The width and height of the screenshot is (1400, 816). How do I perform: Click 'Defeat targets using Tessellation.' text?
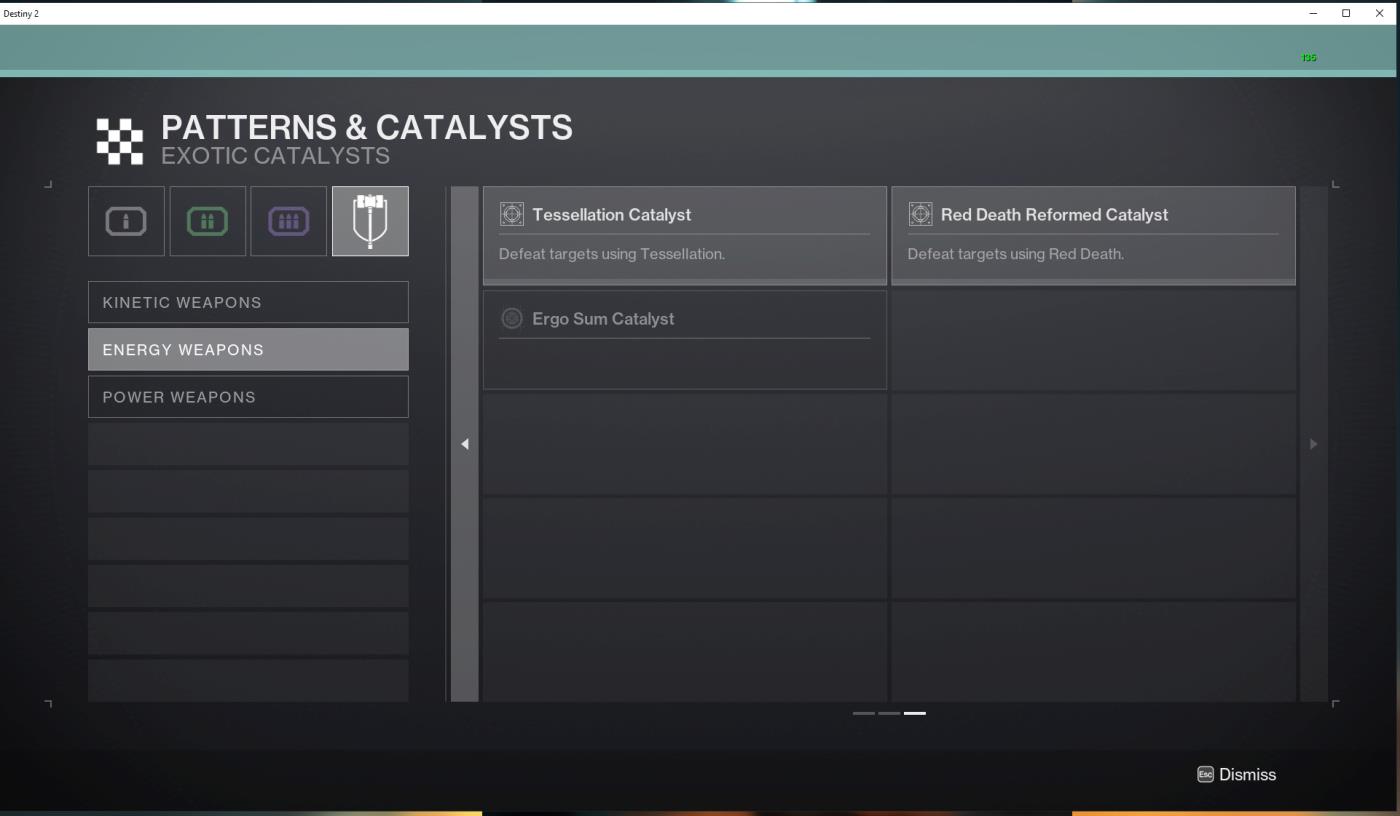(x=612, y=254)
